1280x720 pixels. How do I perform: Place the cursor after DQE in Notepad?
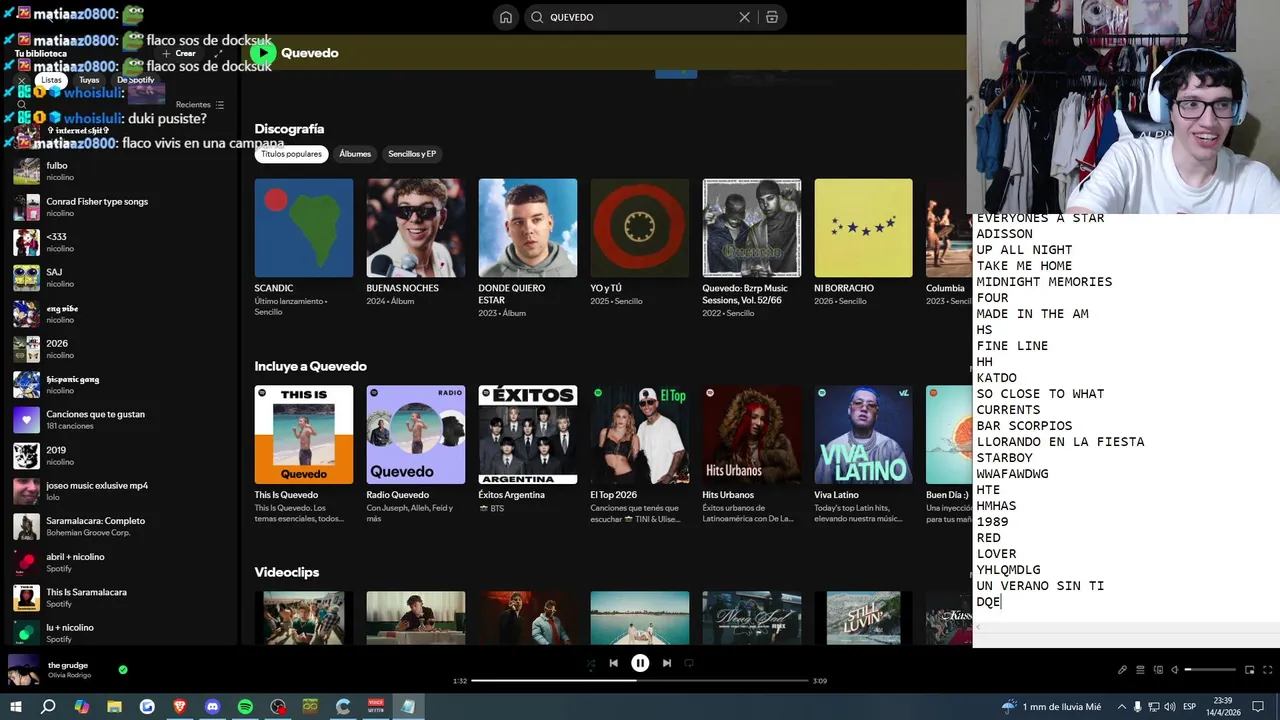(x=1002, y=602)
